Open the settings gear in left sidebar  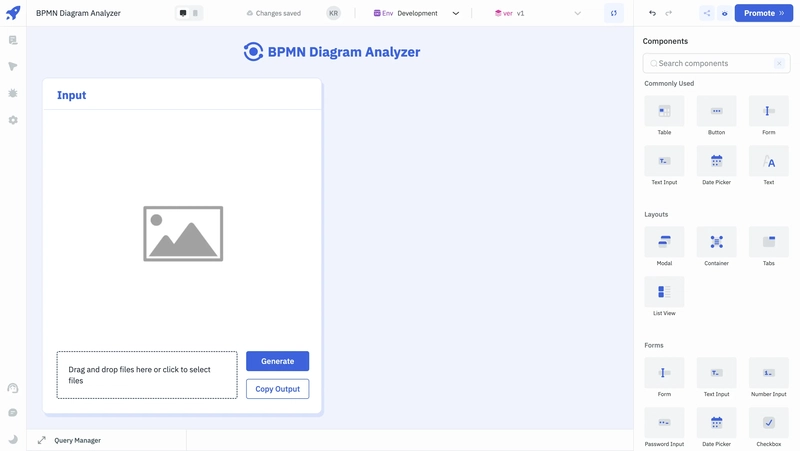13,120
